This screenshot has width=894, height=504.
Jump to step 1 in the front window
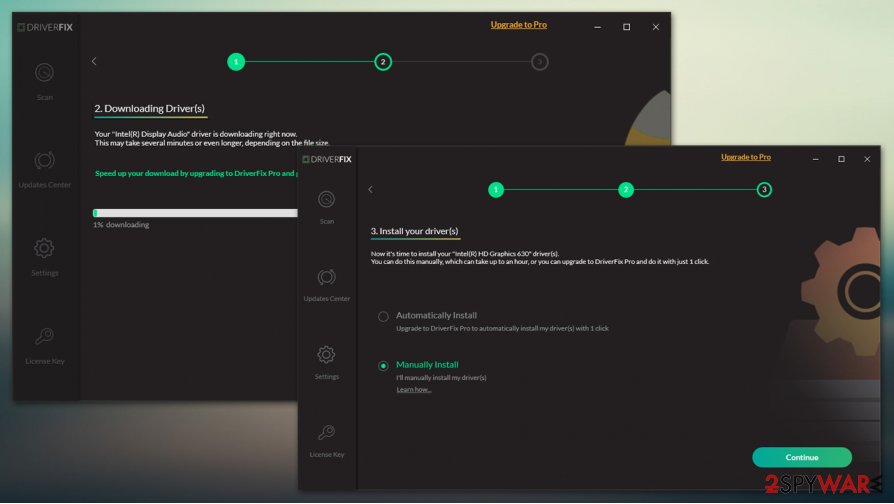(x=496, y=189)
